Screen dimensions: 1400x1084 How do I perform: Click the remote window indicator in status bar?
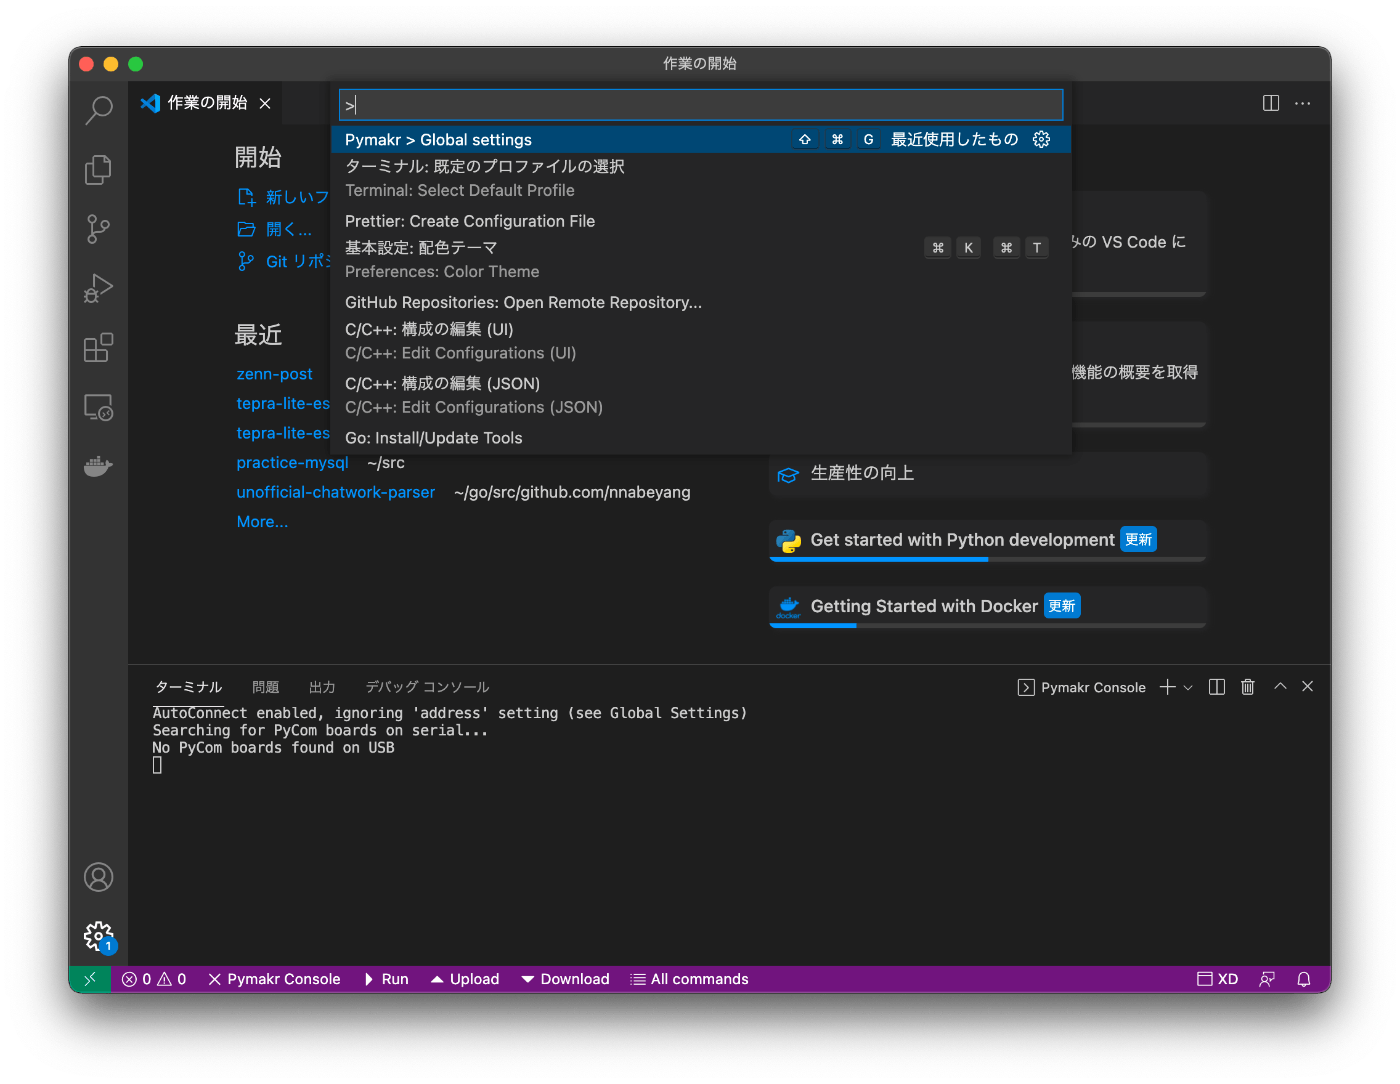click(x=90, y=979)
